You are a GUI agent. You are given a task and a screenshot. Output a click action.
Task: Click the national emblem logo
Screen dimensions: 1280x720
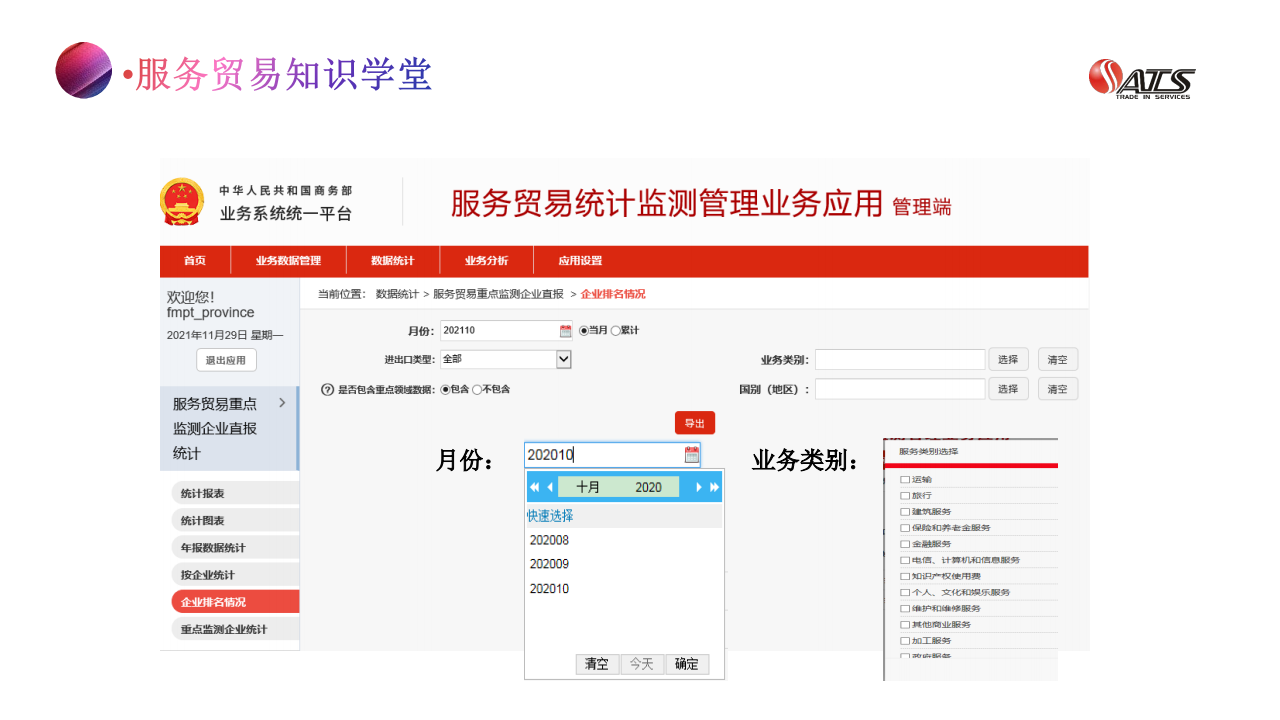tap(181, 202)
